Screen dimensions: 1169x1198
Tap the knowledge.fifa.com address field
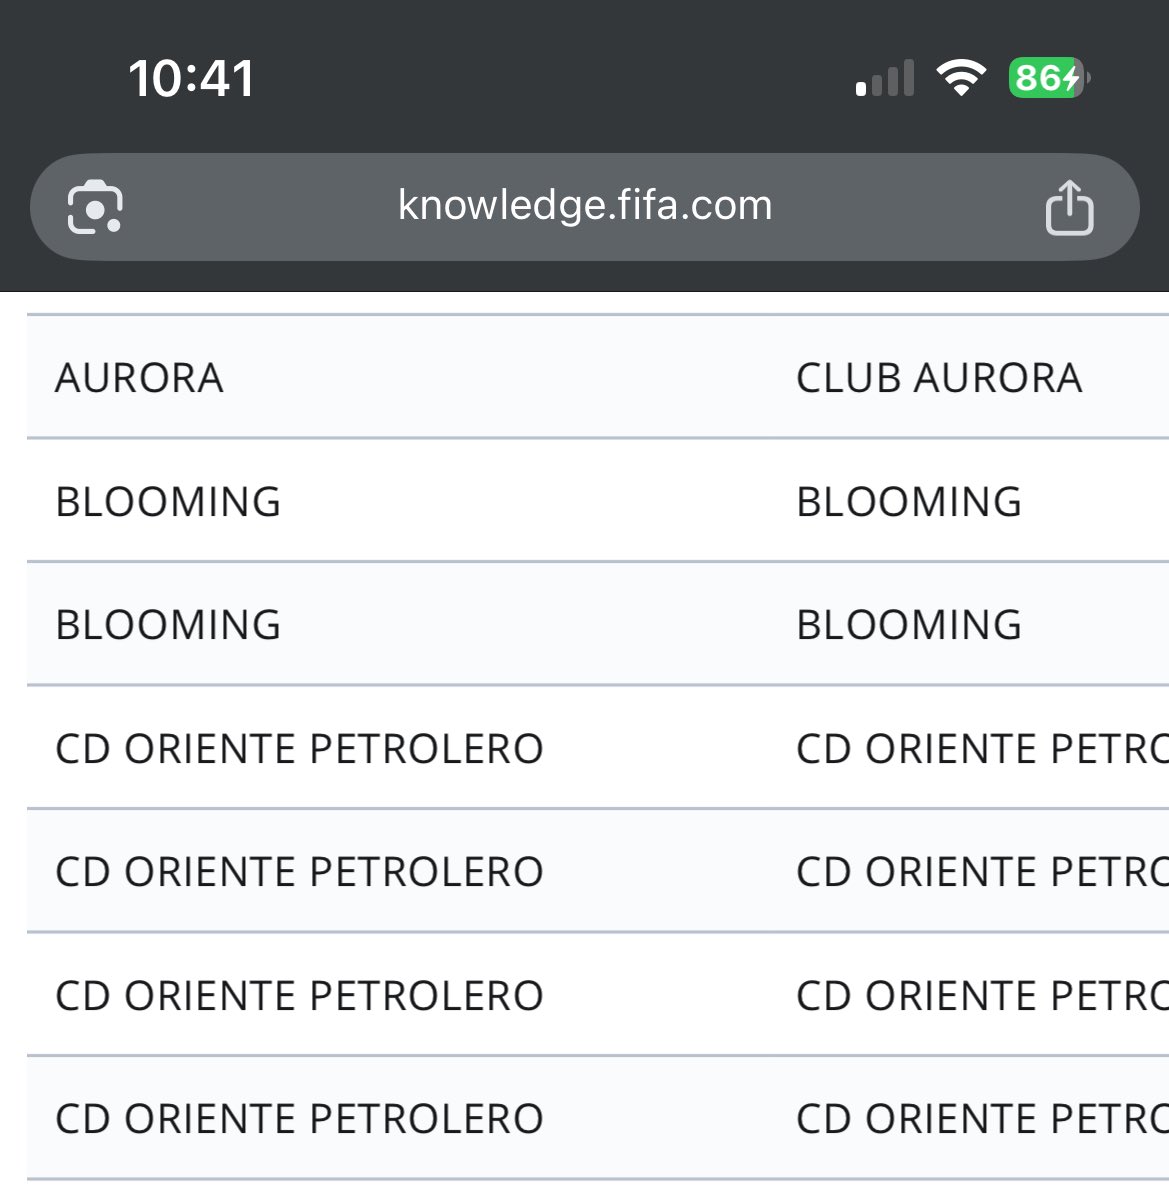(x=584, y=207)
